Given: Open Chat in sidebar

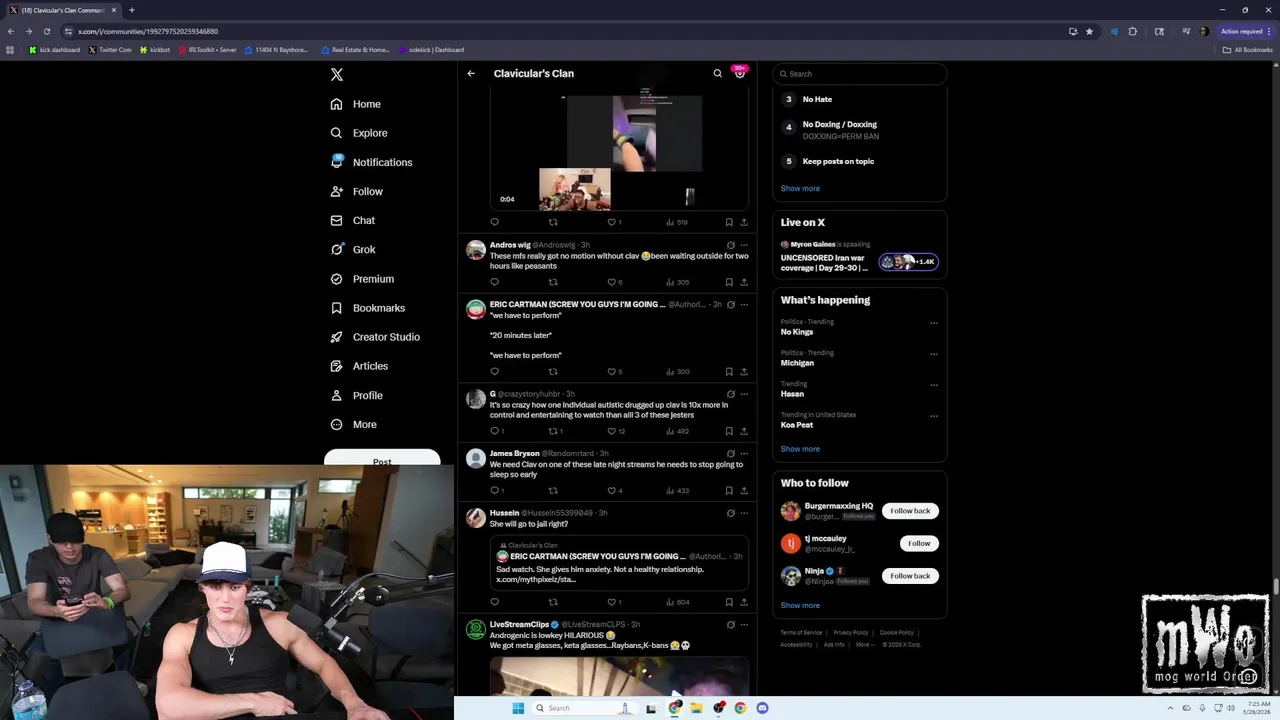Looking at the screenshot, I should pos(353,220).
